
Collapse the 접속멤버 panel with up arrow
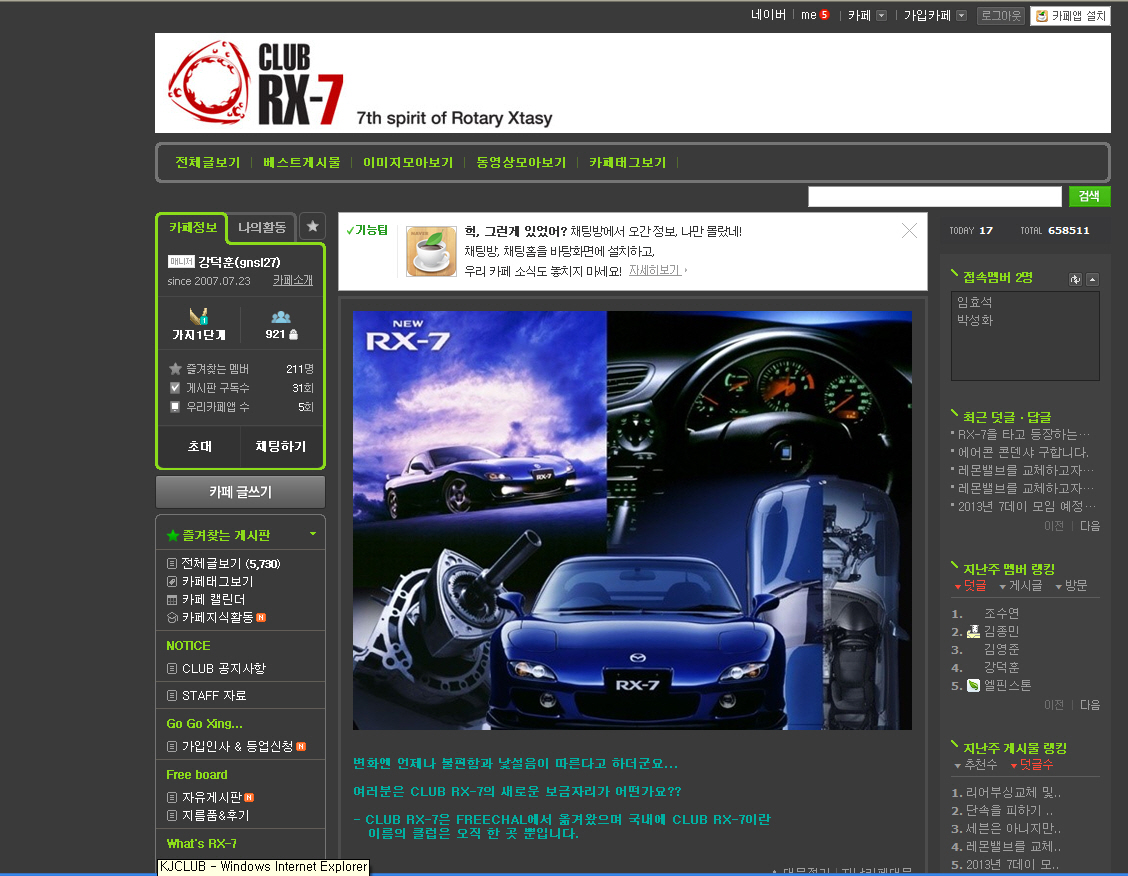click(1092, 279)
